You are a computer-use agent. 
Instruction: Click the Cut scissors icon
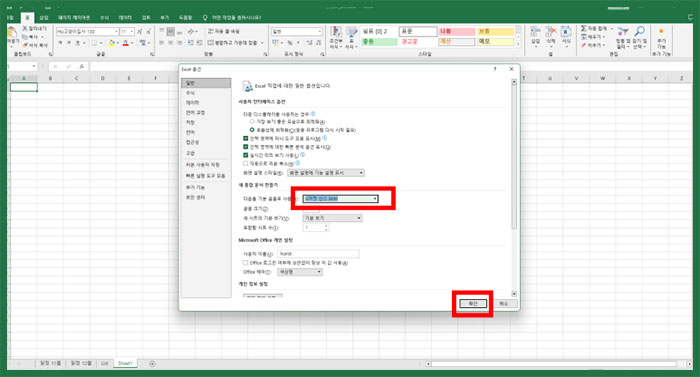tap(25, 29)
